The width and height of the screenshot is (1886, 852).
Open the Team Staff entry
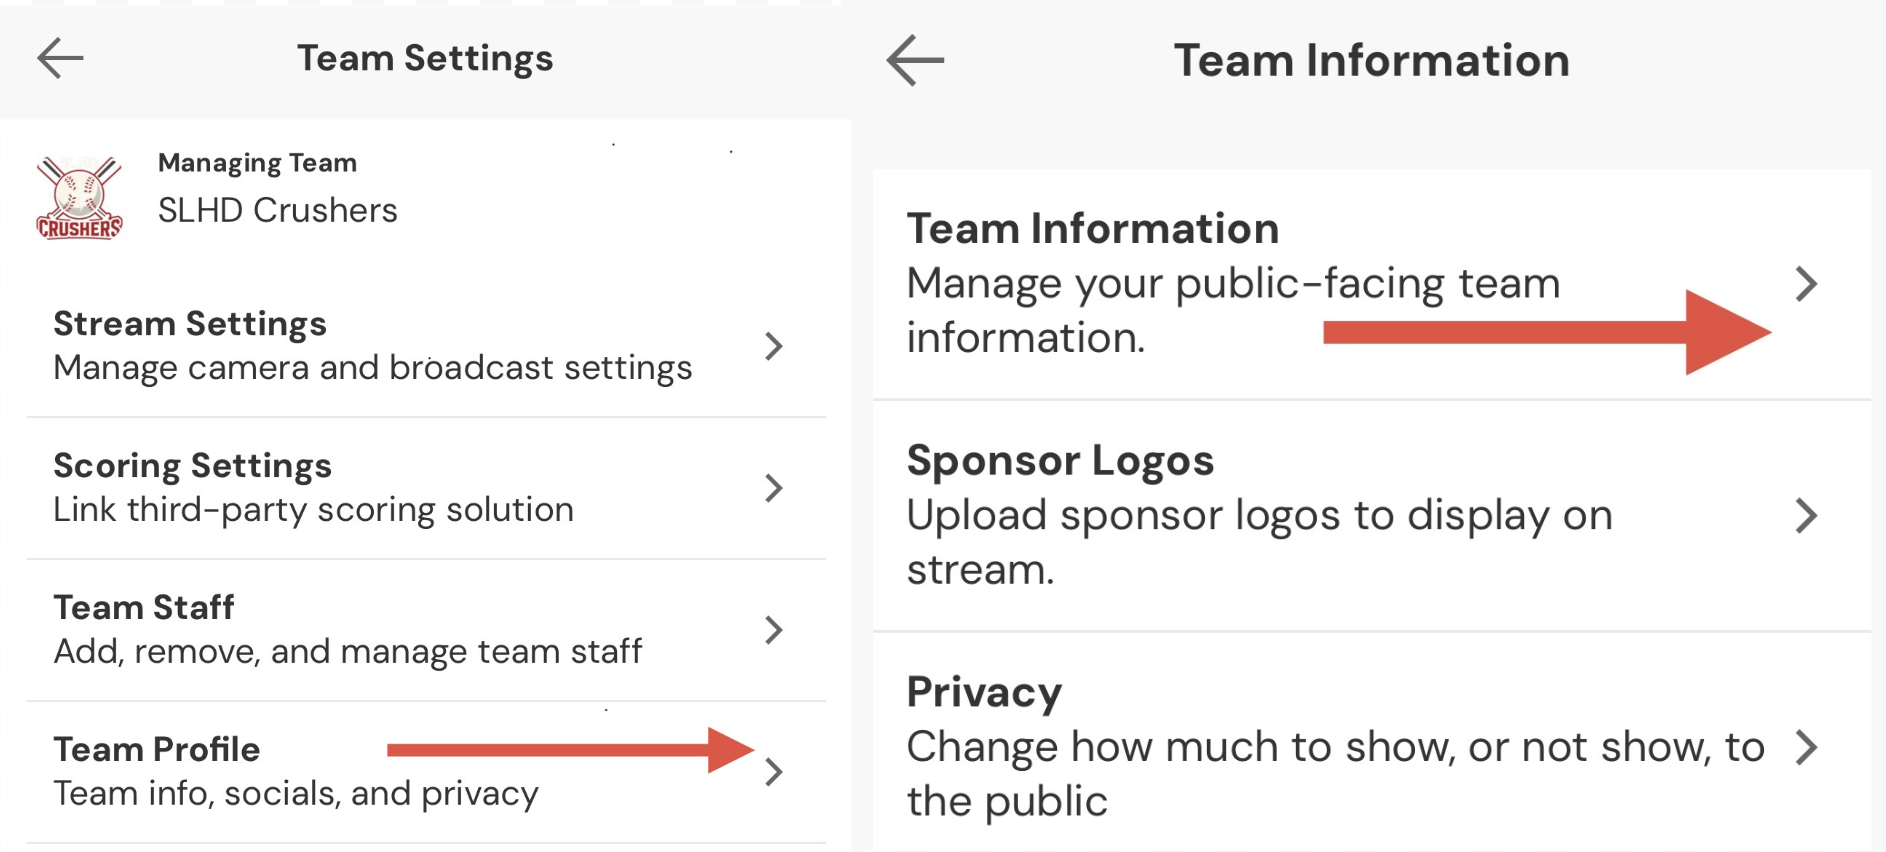(144, 608)
